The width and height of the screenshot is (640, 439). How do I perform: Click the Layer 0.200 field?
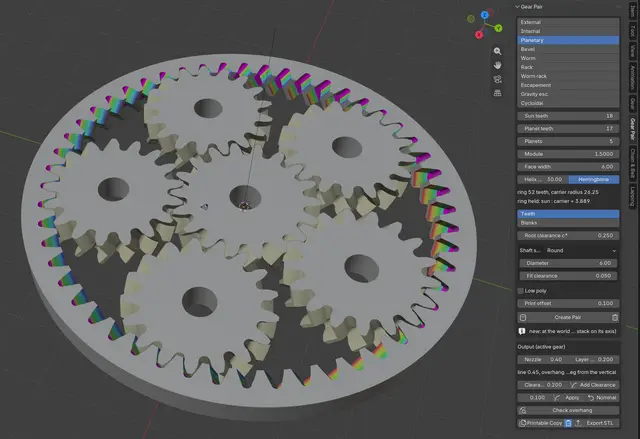tap(593, 359)
